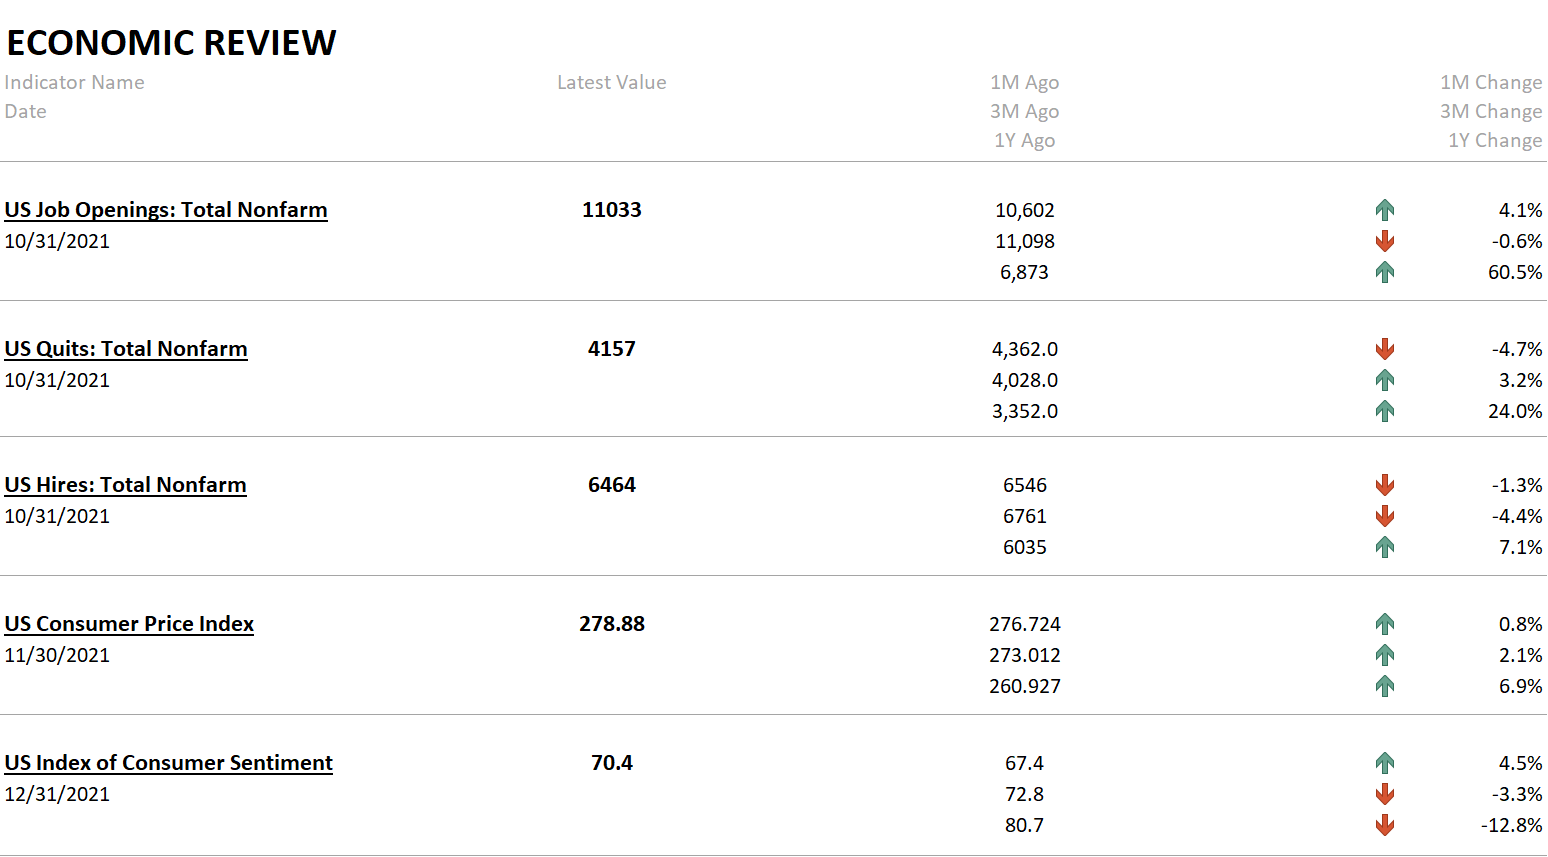Open US Job Openings: Total Nonfarm link
The height and width of the screenshot is (857, 1548).
click(166, 210)
